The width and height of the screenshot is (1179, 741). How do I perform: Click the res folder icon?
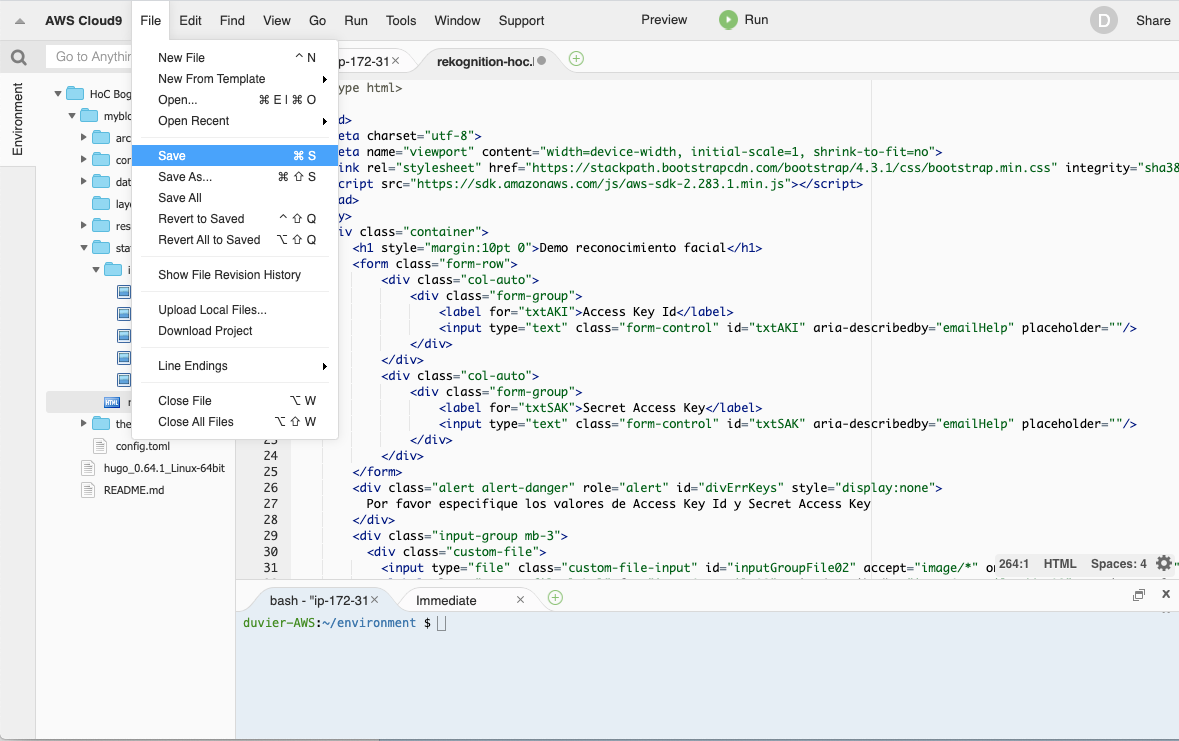click(x=102, y=225)
